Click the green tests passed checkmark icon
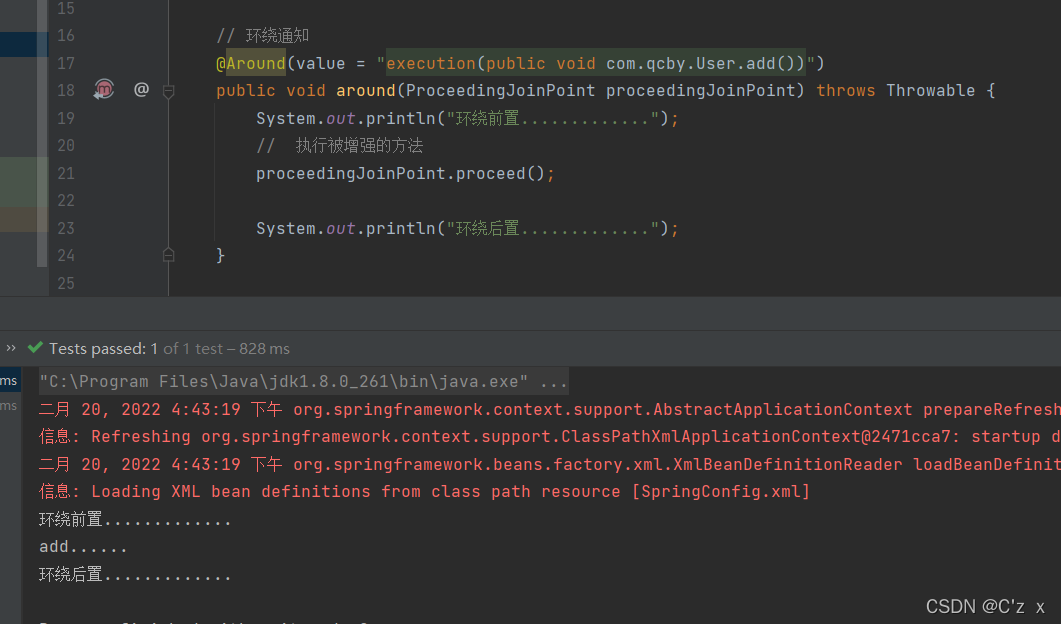 [x=35, y=348]
